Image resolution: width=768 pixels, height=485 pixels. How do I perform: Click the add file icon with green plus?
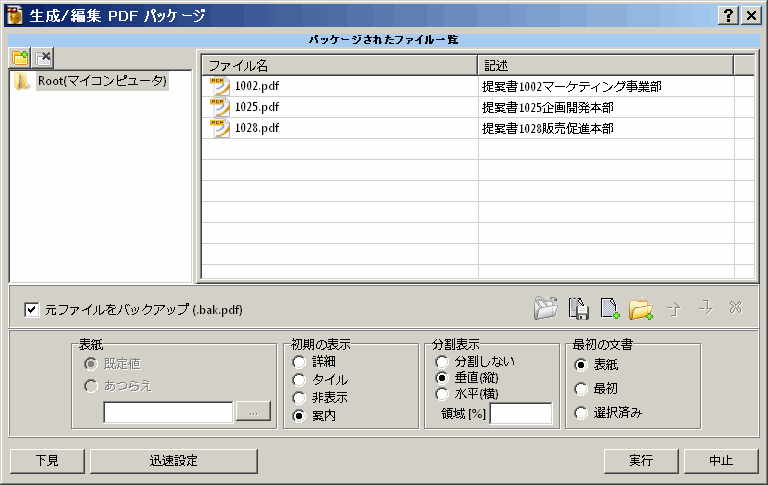click(x=610, y=309)
